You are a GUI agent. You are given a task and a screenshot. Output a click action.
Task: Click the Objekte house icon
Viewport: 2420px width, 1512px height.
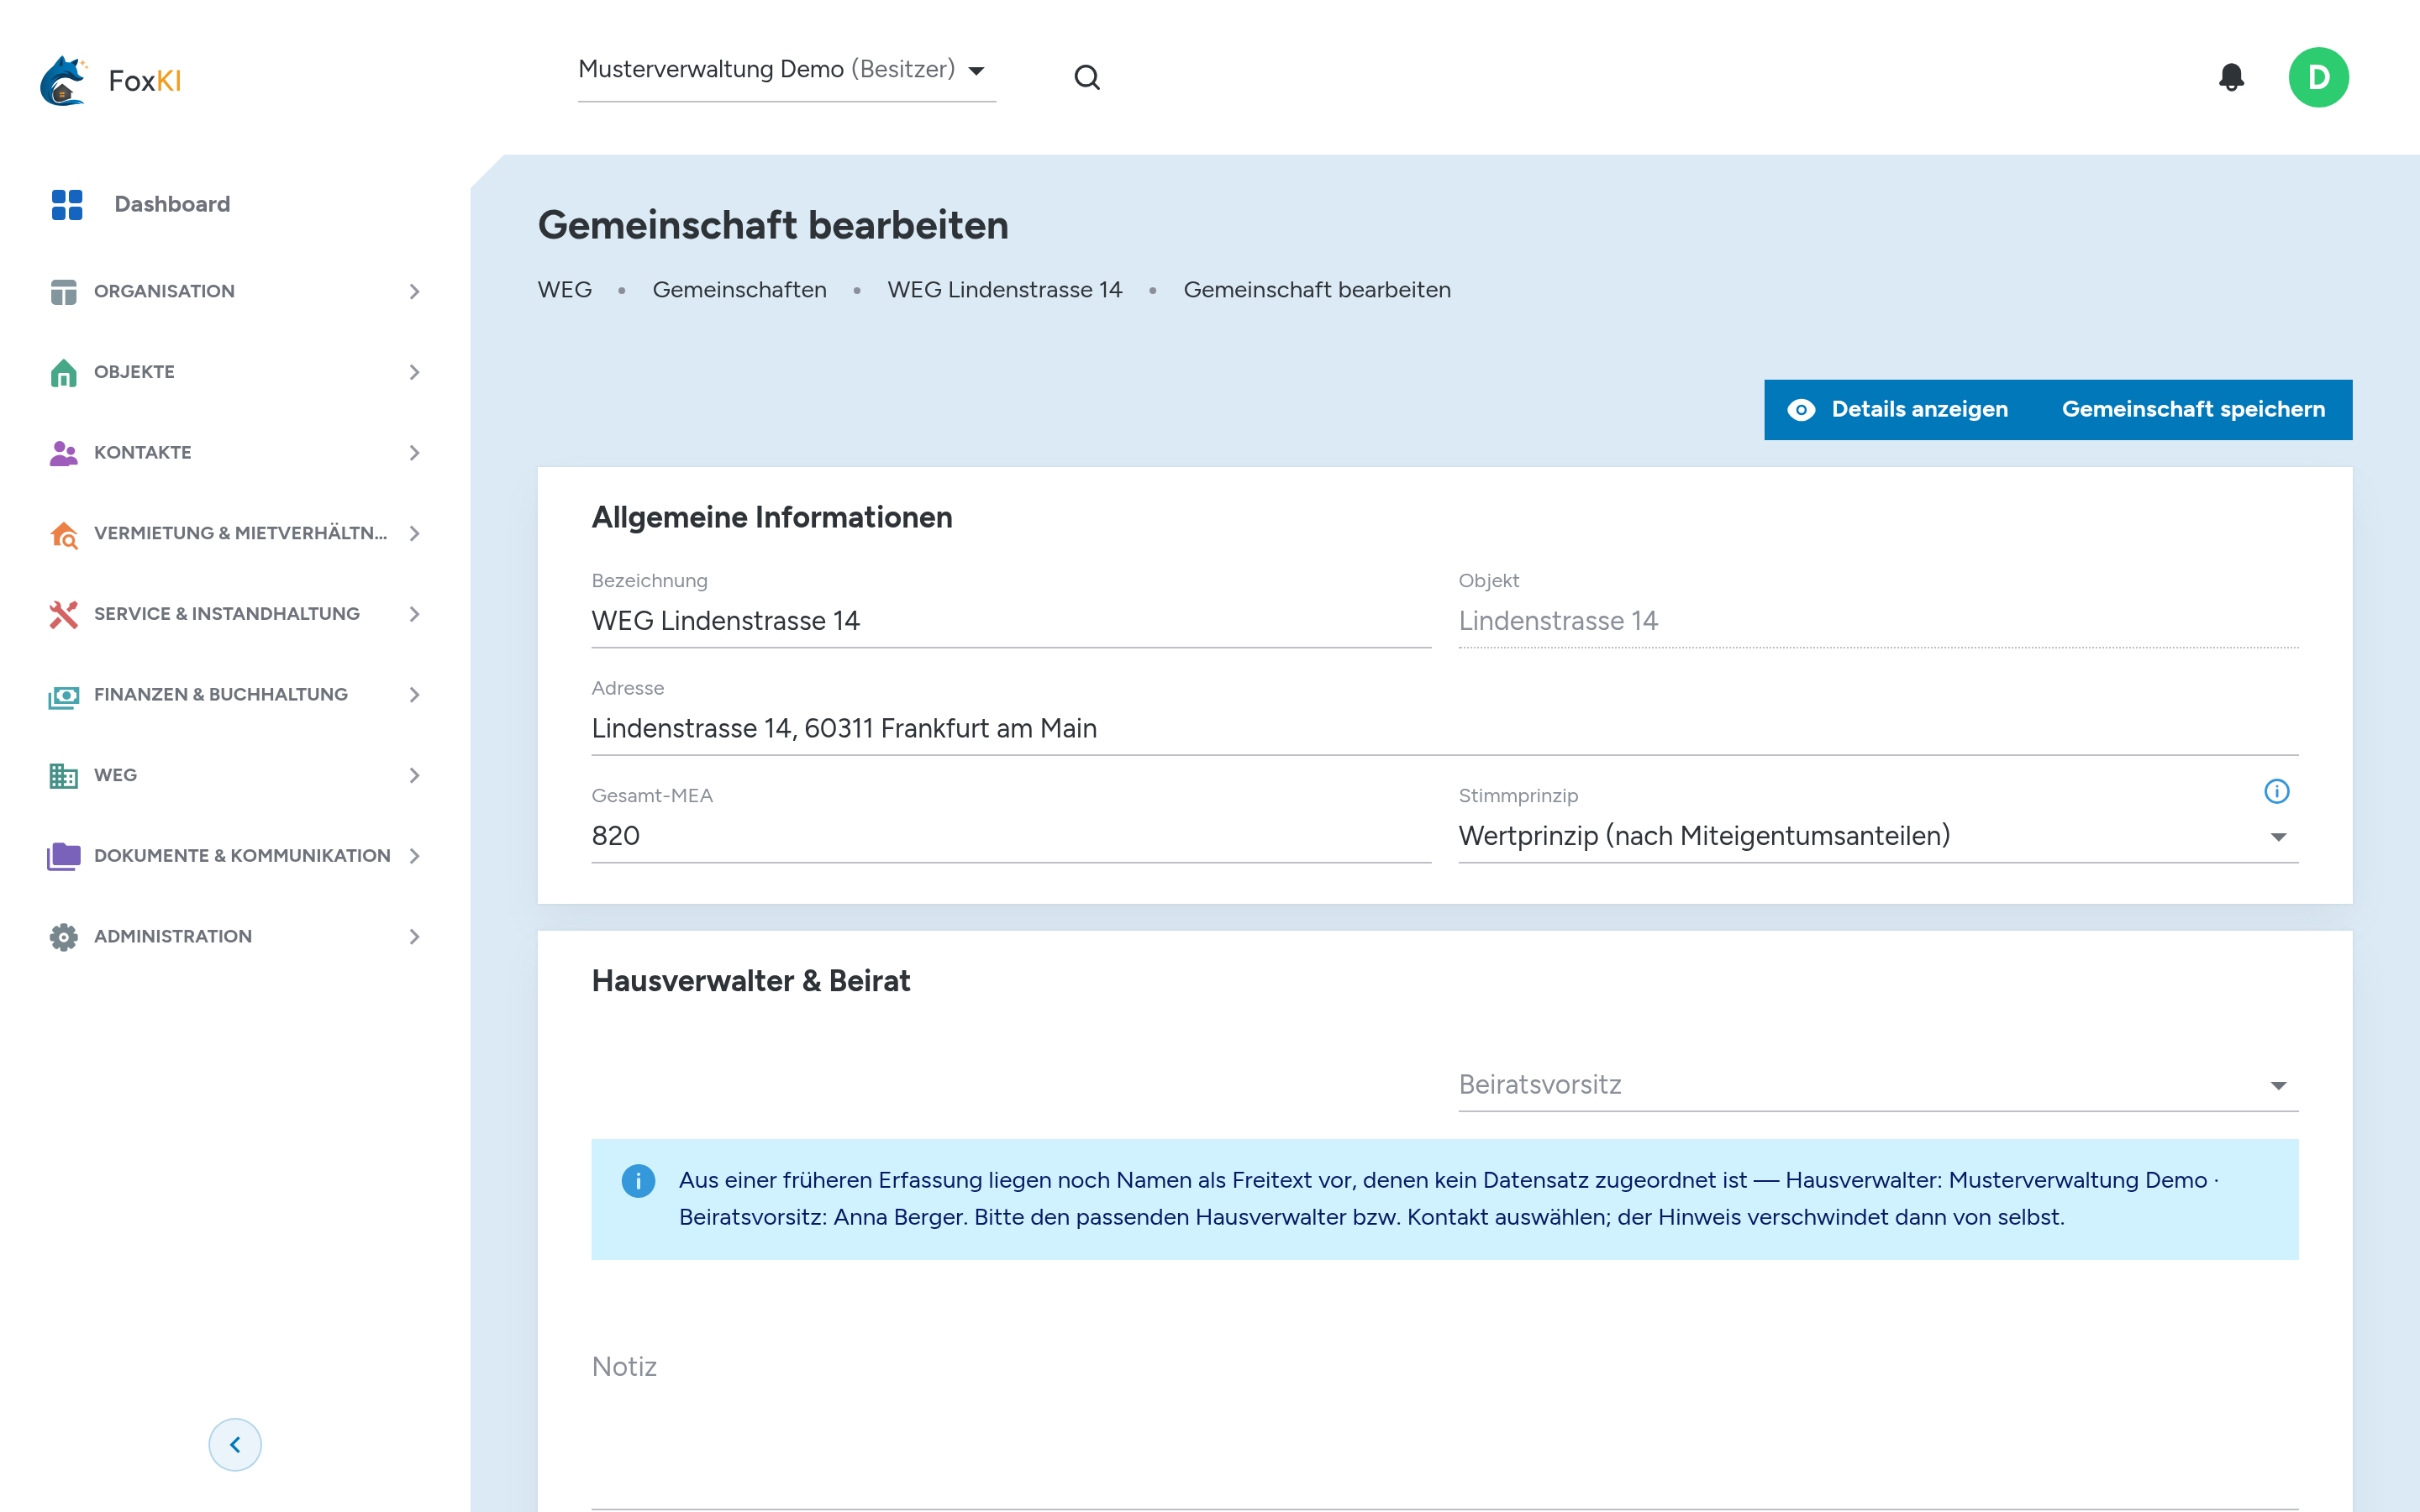click(x=63, y=372)
